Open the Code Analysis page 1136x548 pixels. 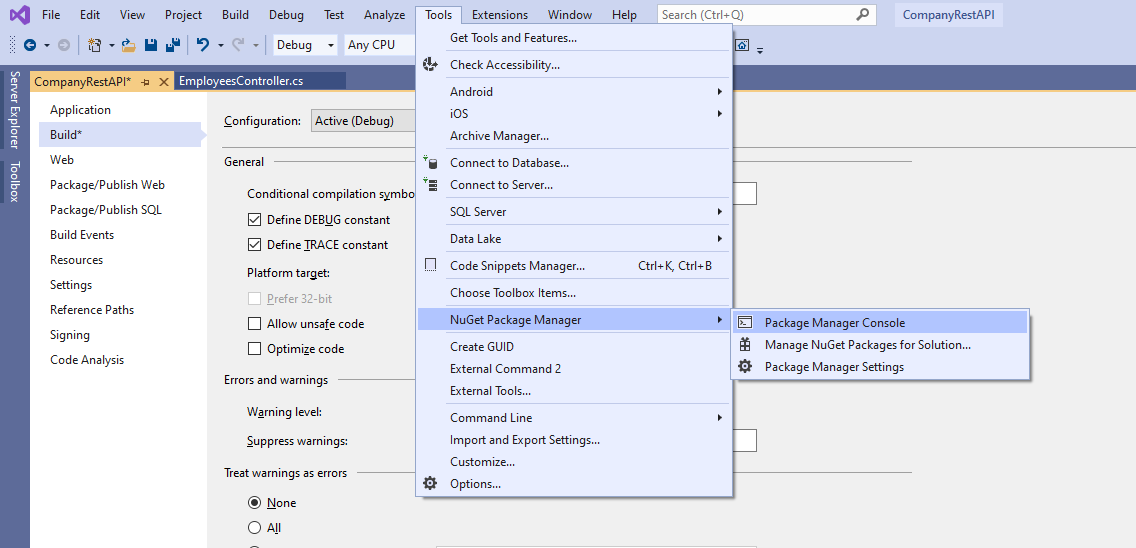click(87, 360)
